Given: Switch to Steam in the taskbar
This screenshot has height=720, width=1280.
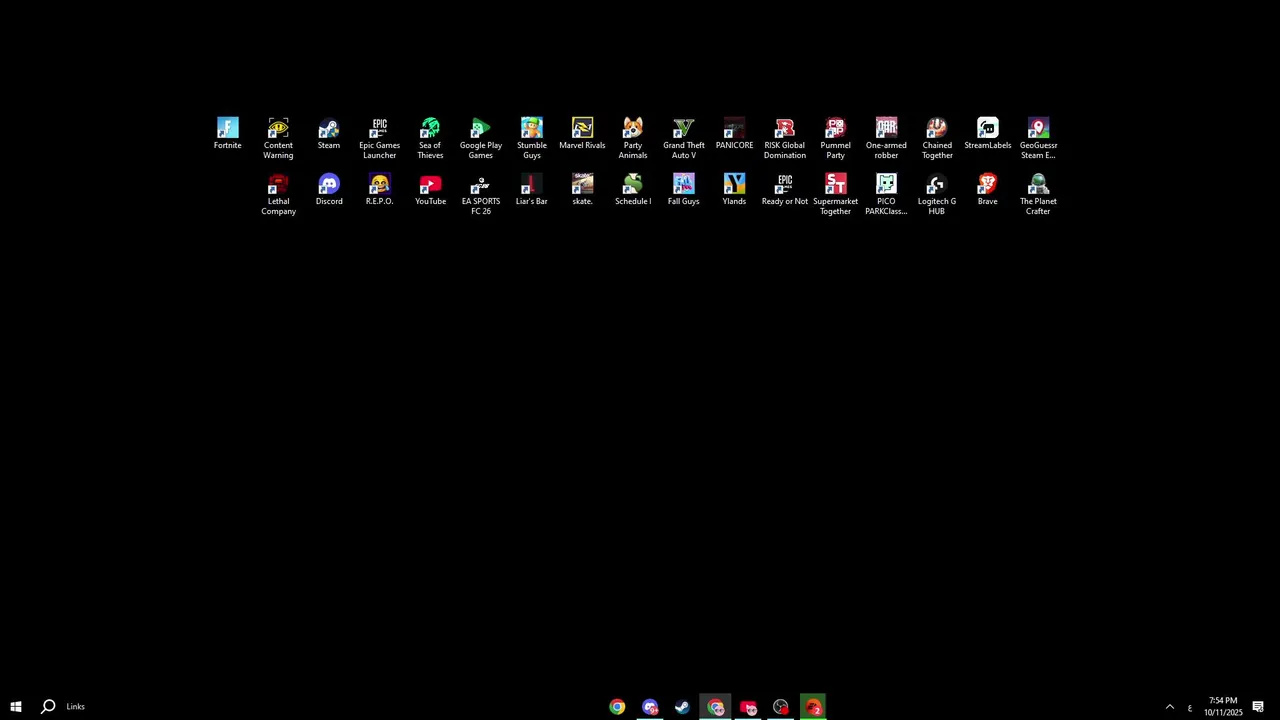Looking at the screenshot, I should 682,707.
